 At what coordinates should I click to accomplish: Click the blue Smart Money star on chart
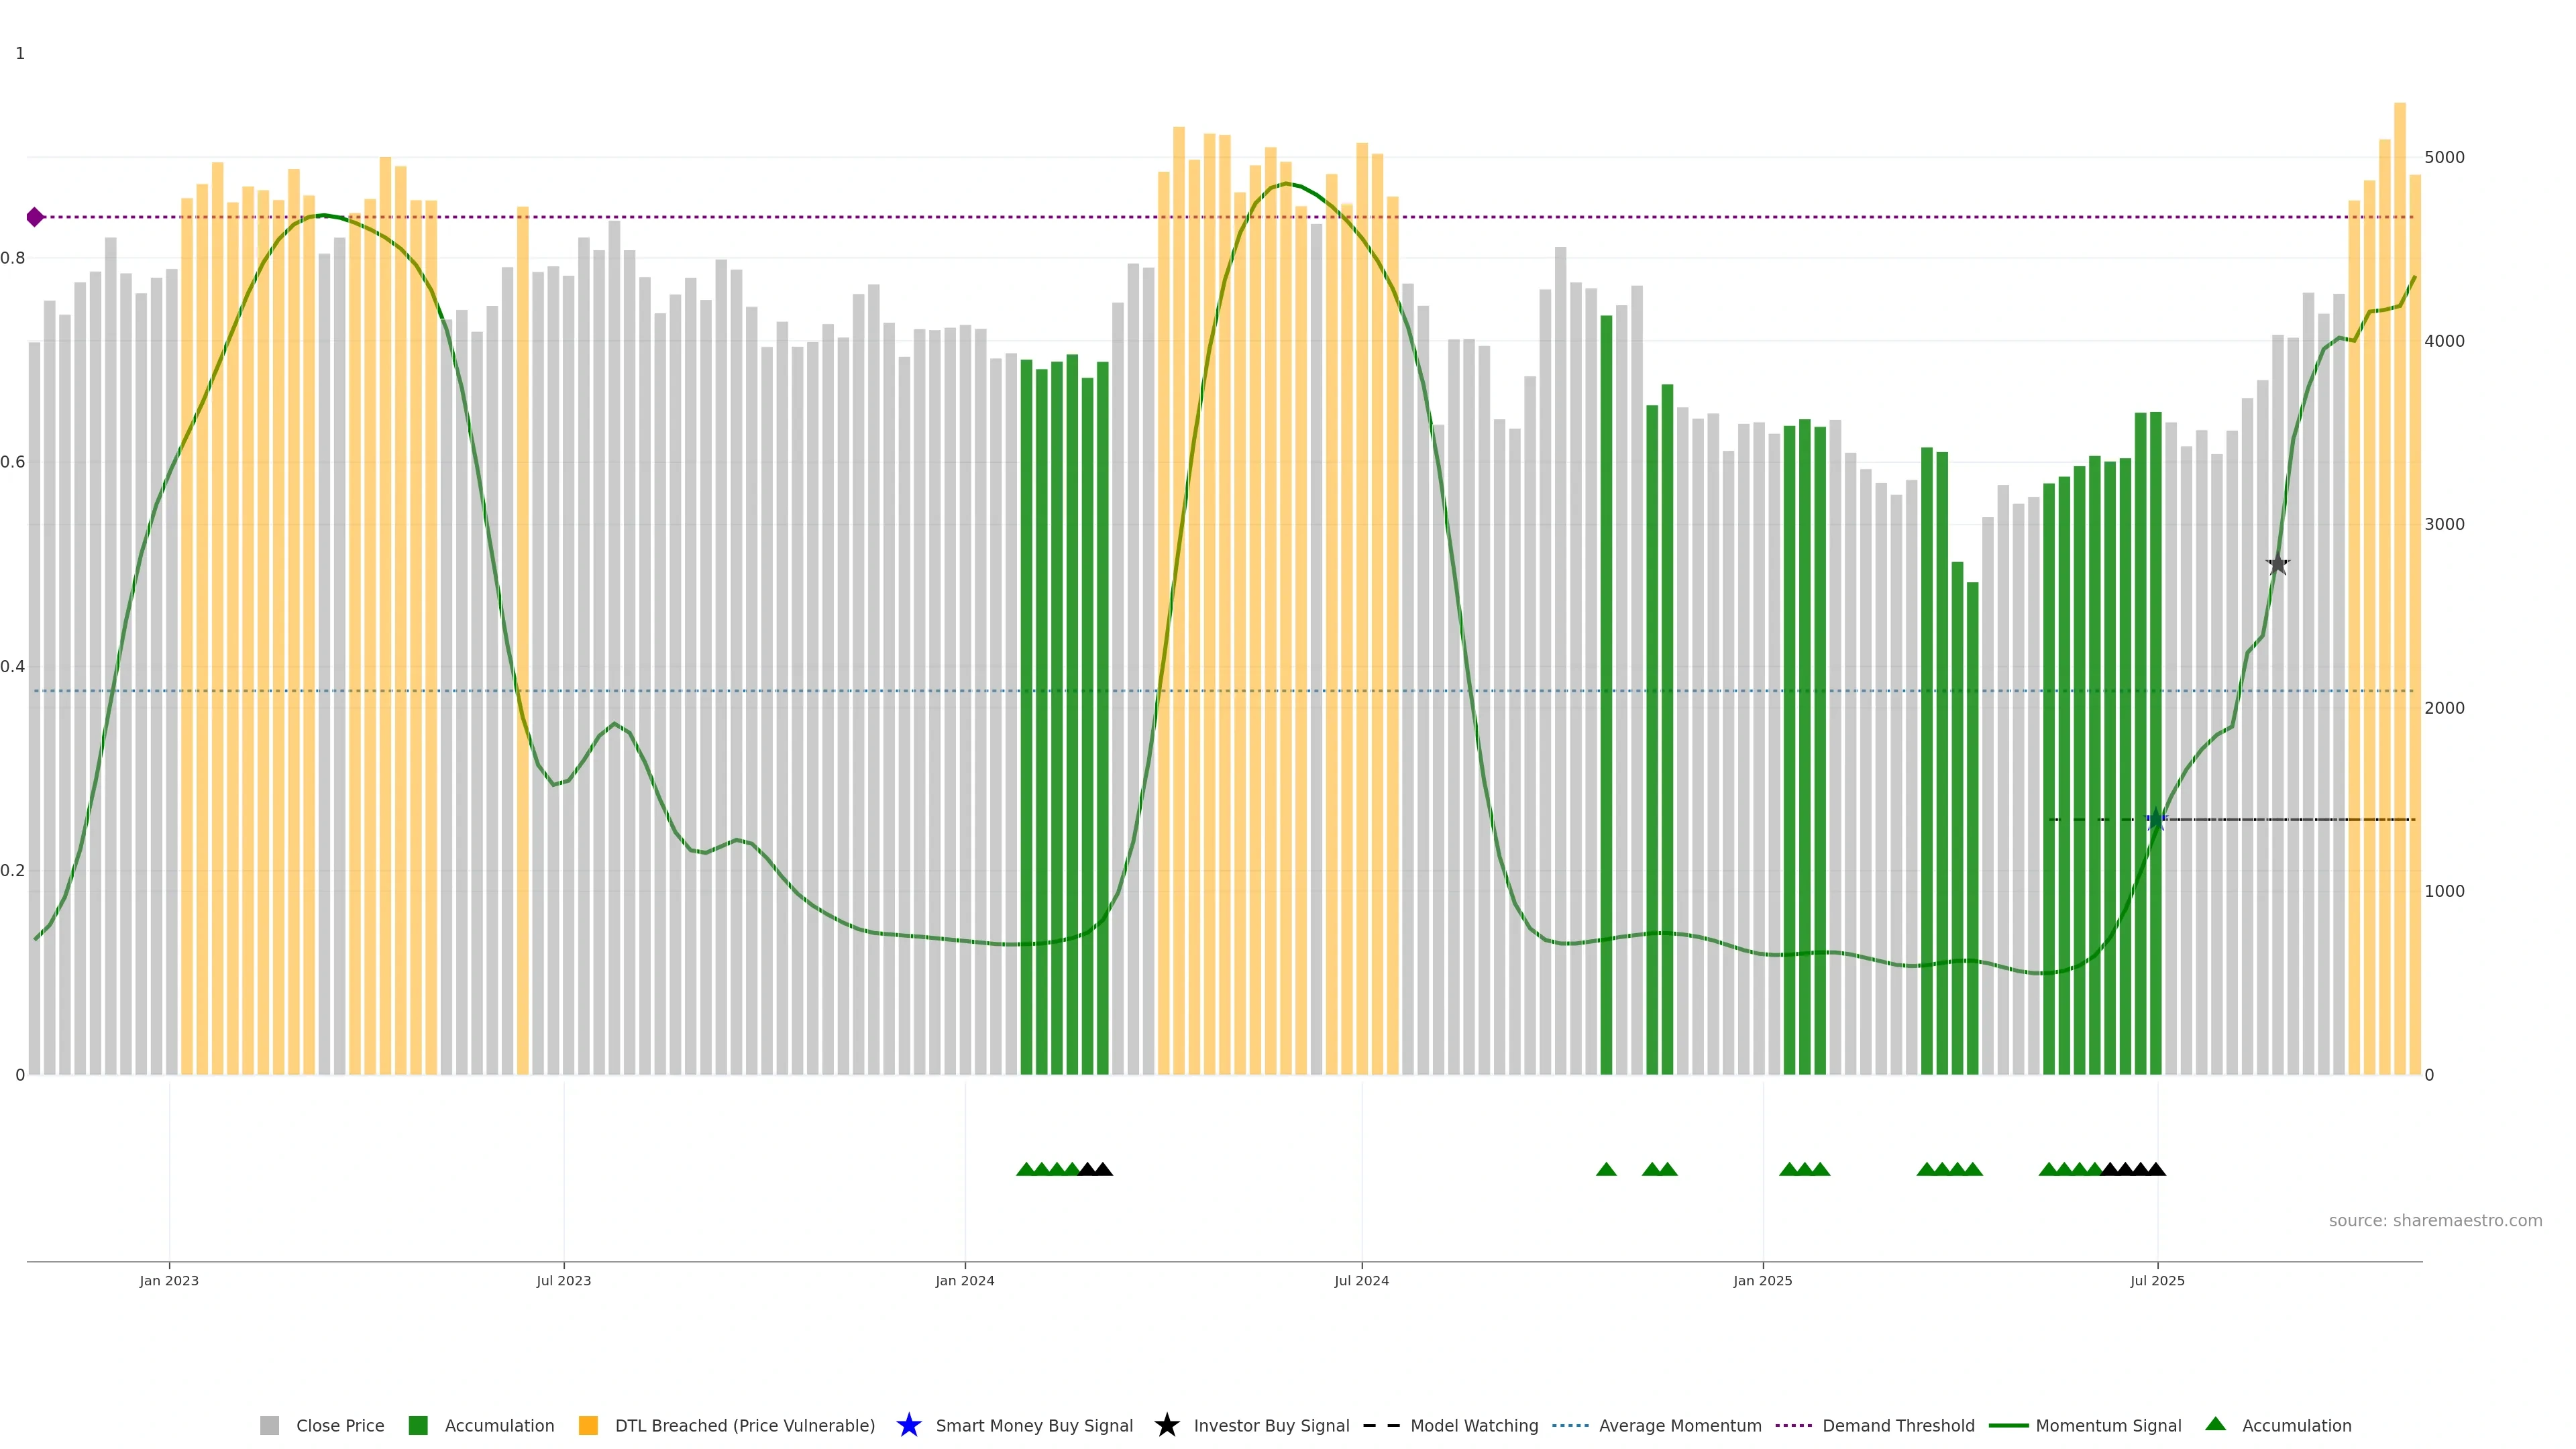tap(2156, 820)
